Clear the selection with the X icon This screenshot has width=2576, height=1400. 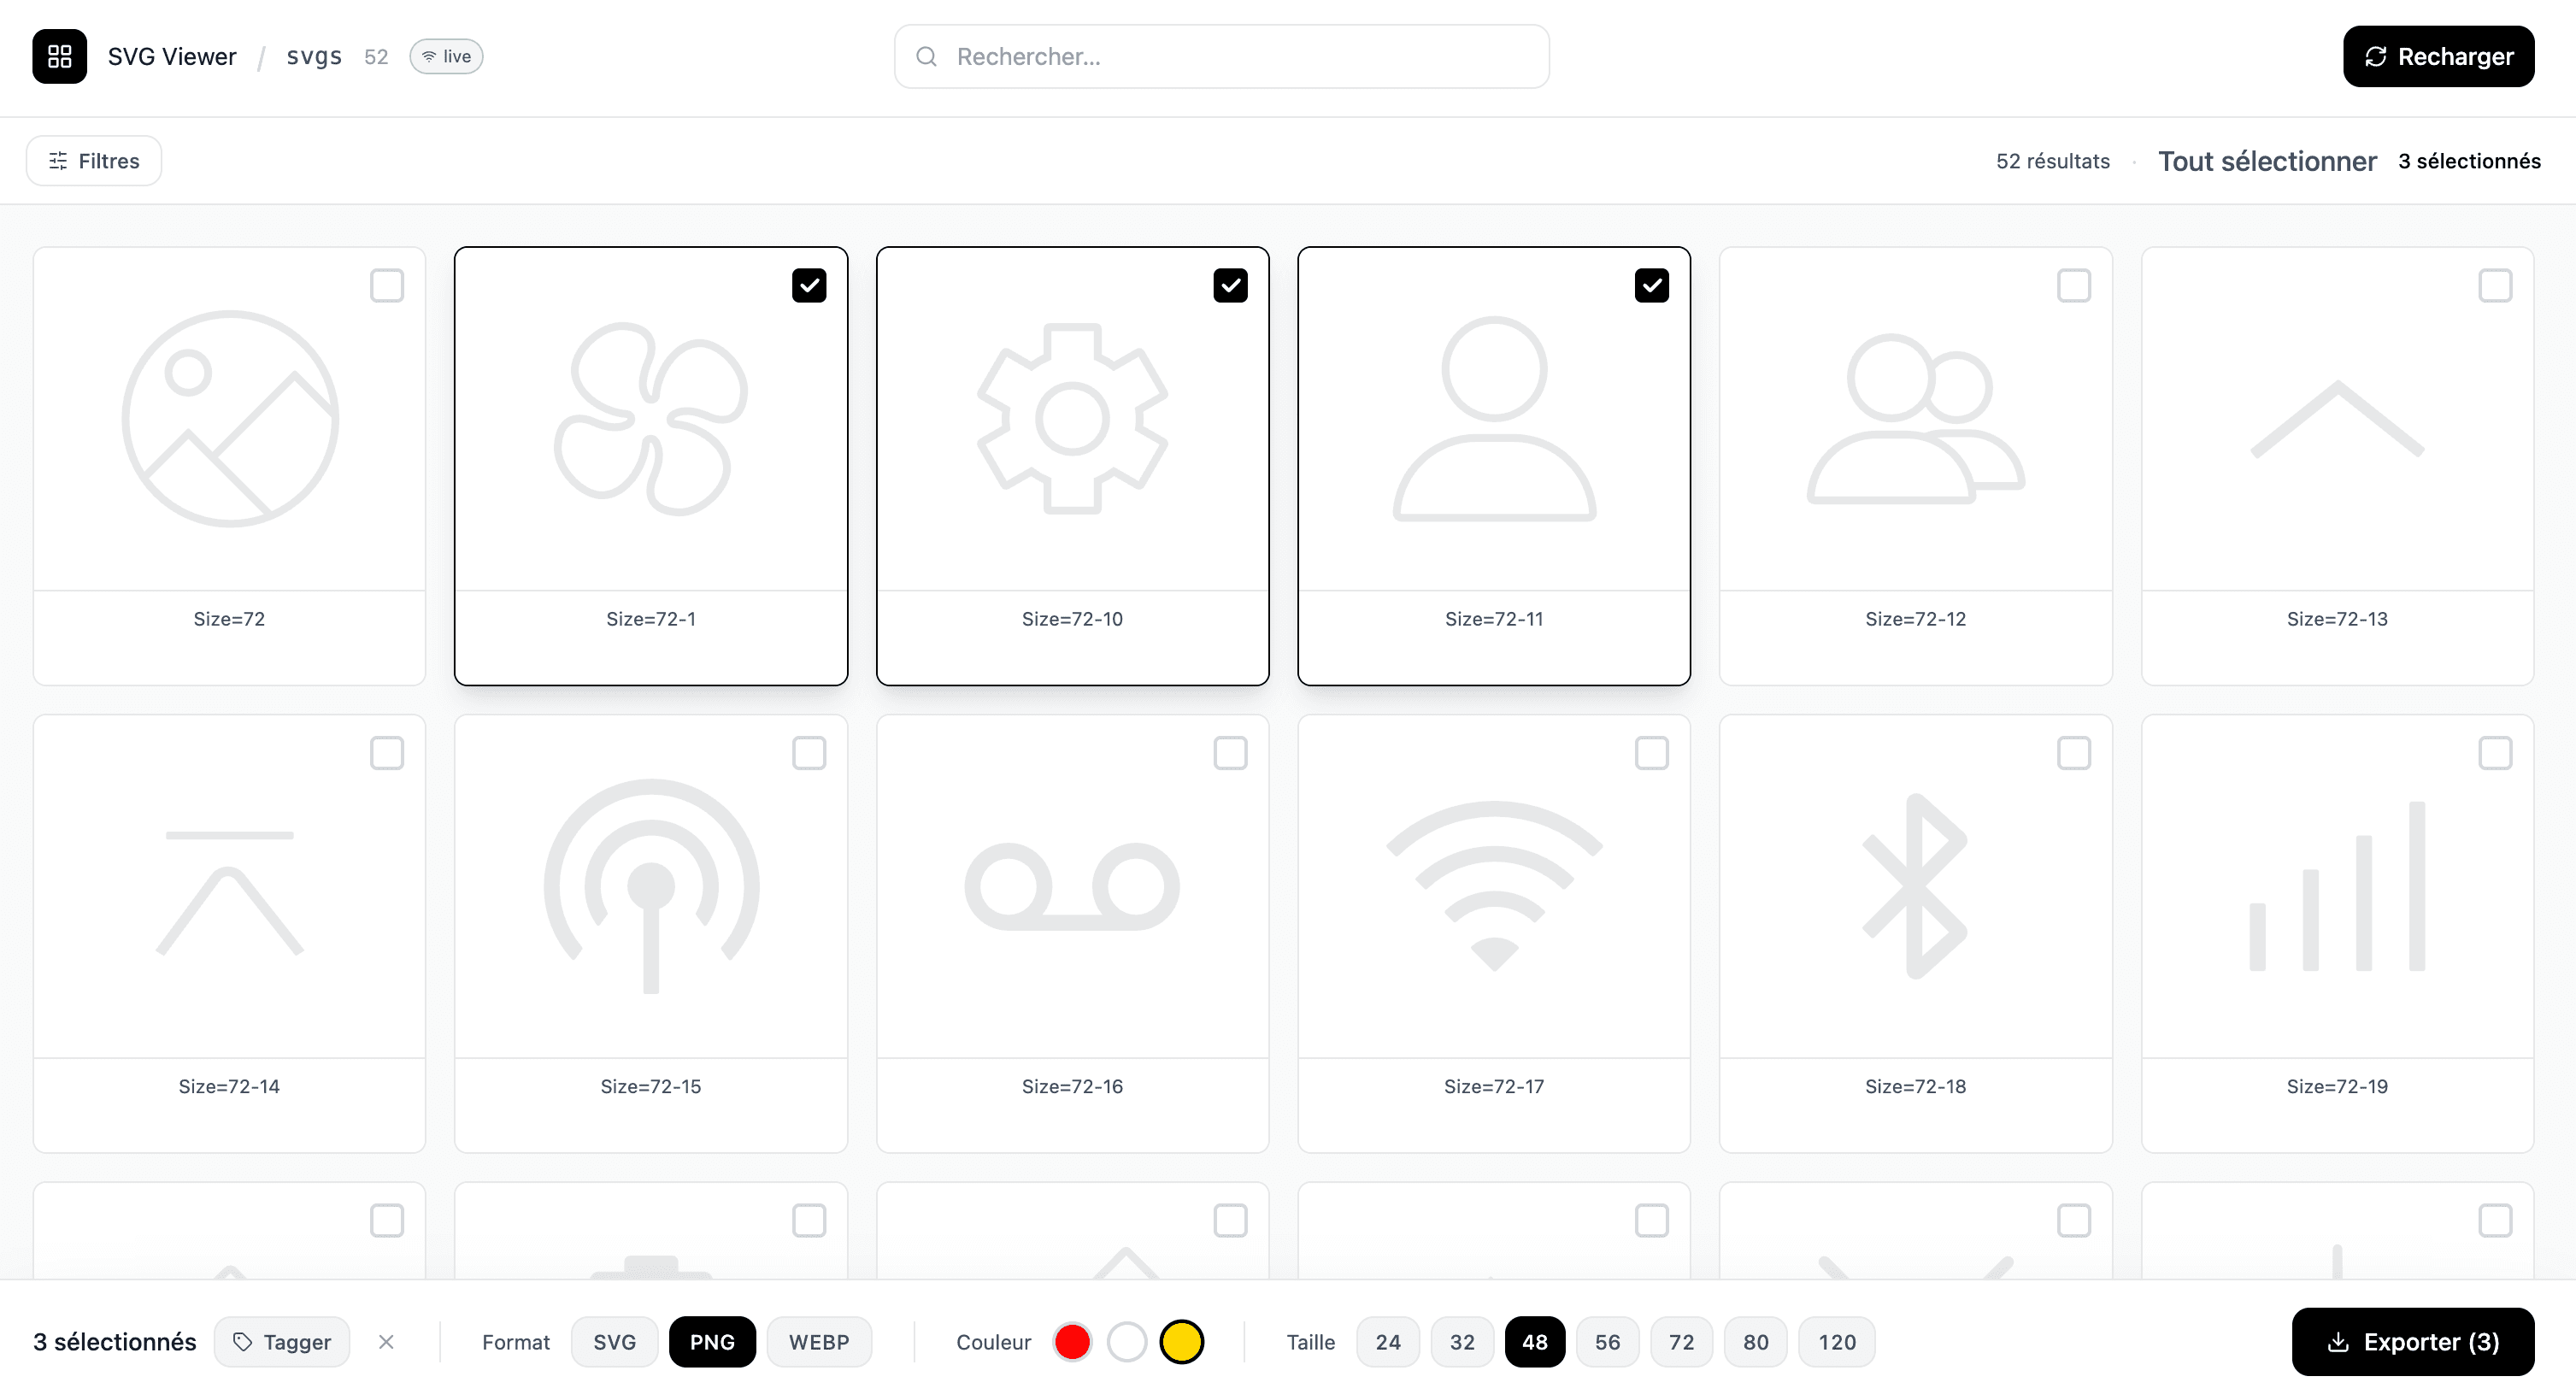(386, 1341)
